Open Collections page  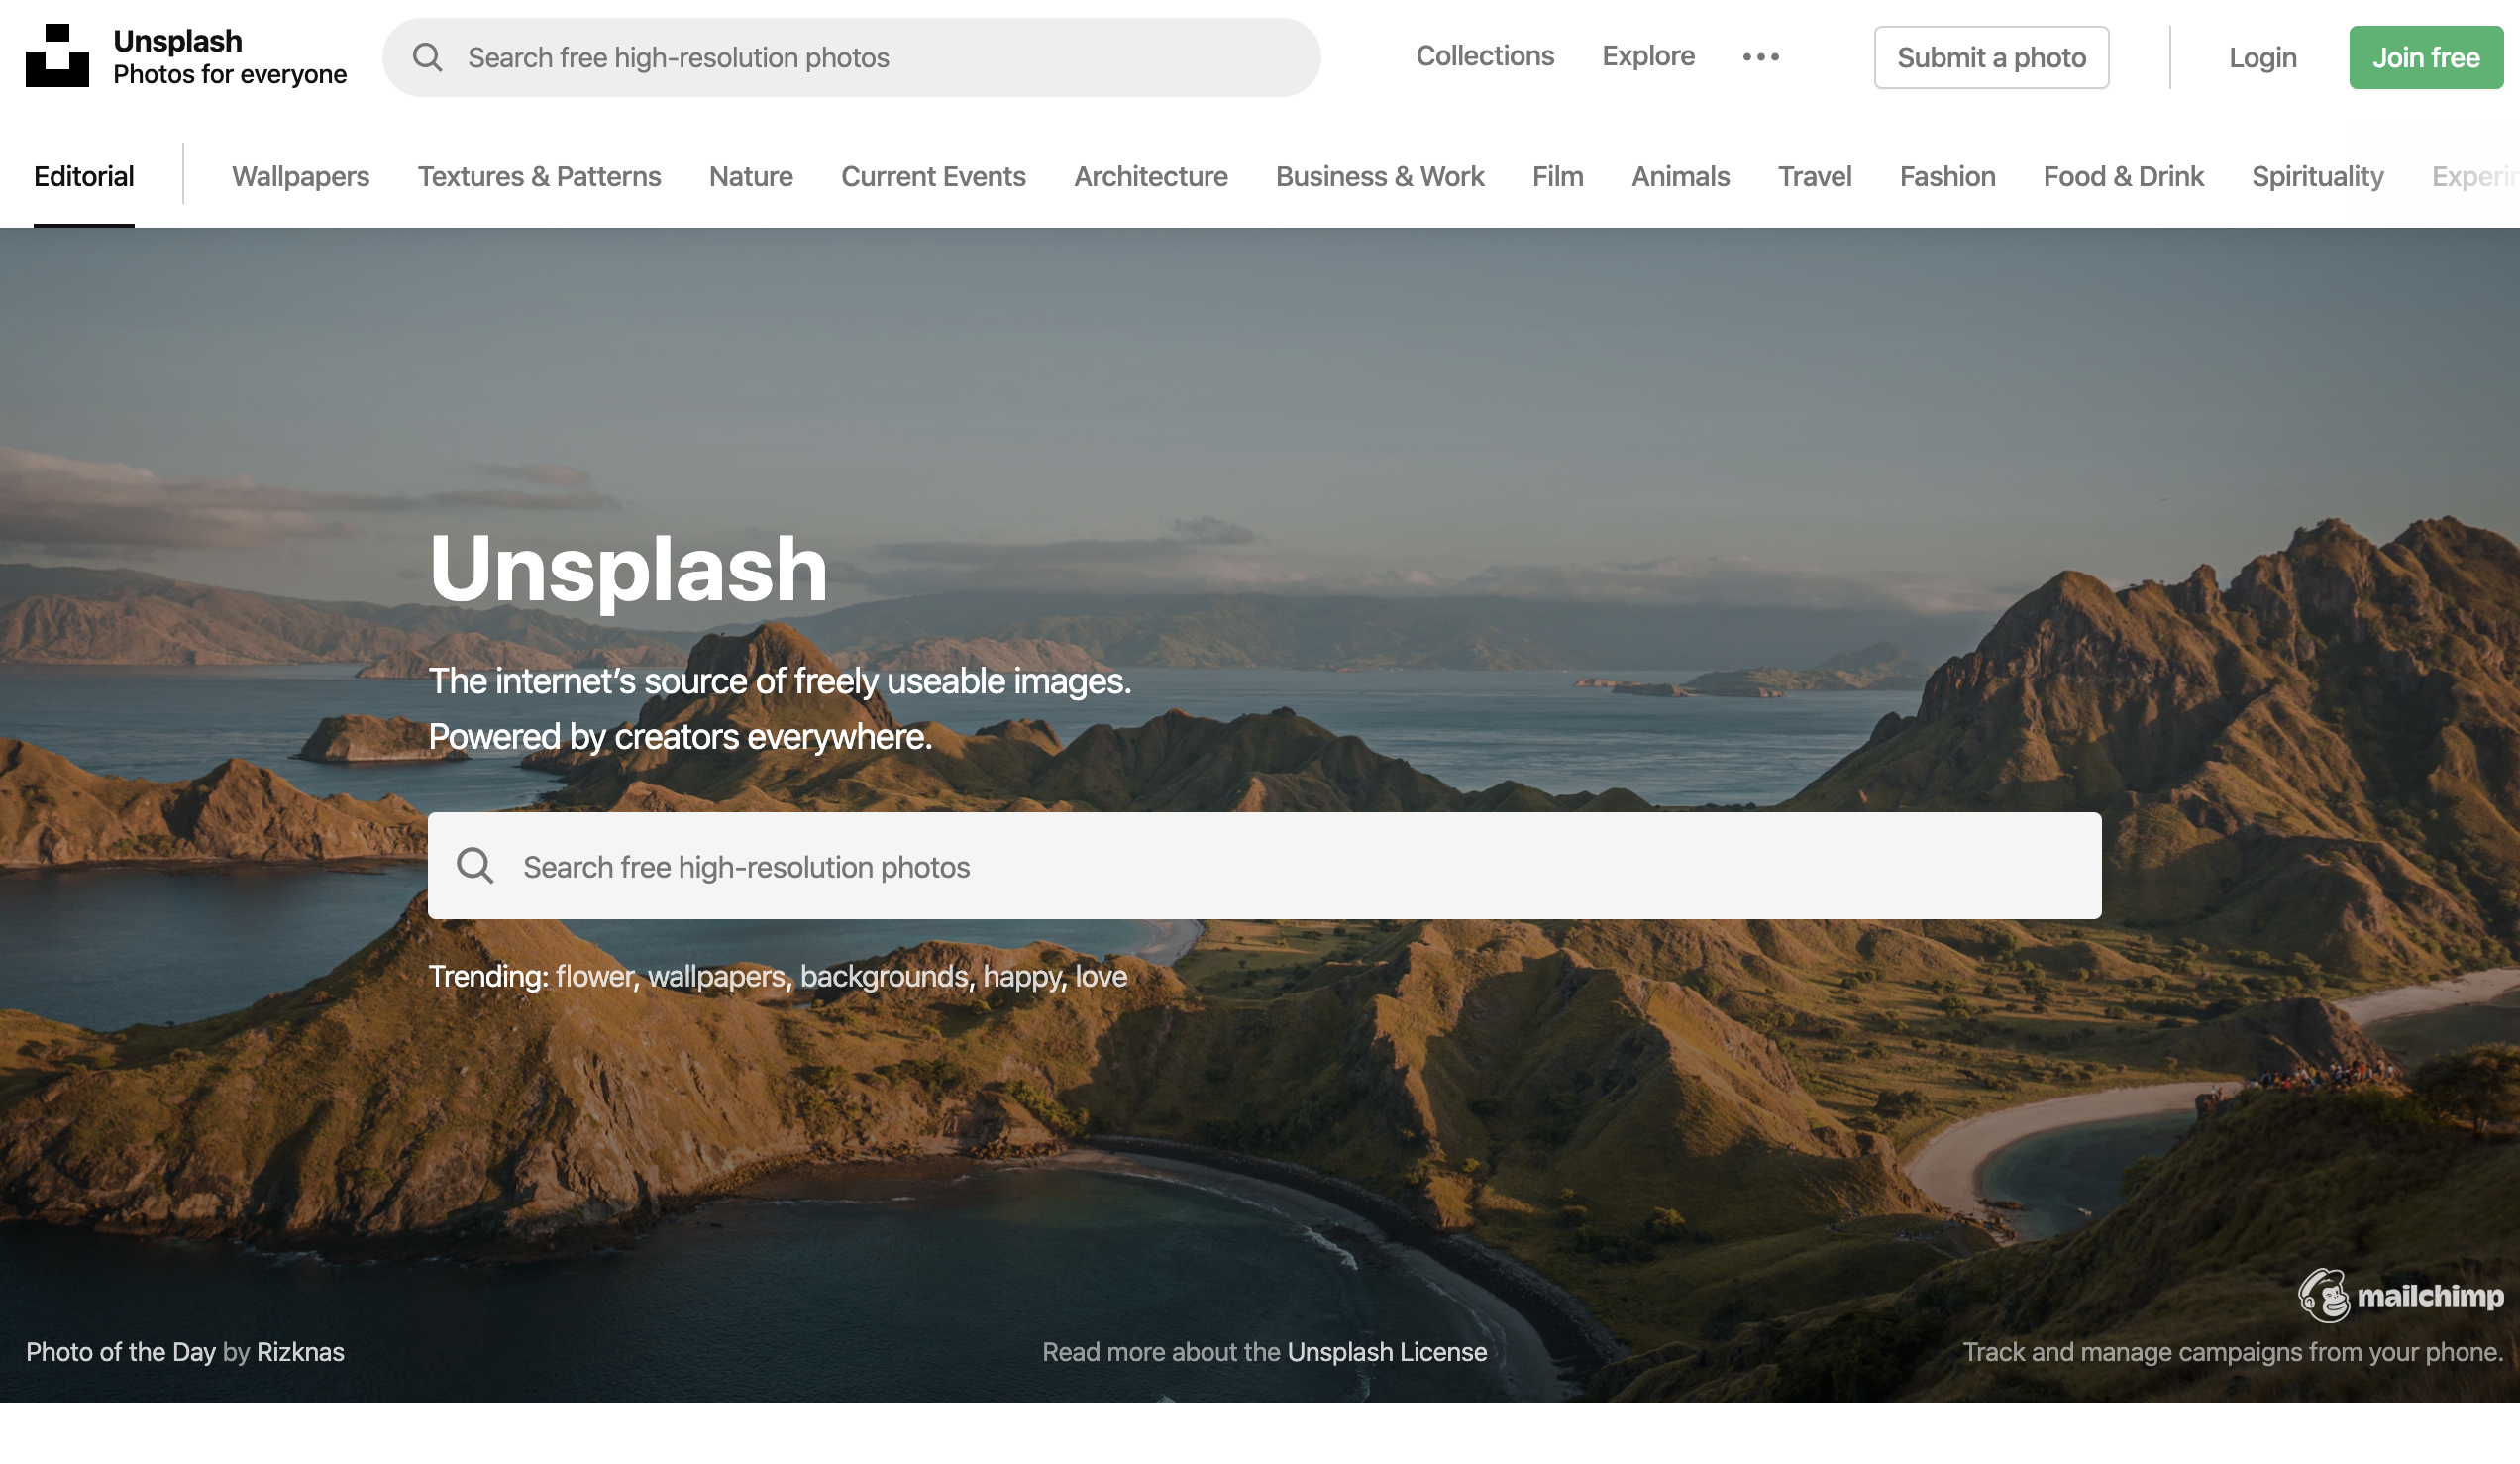tap(1485, 56)
